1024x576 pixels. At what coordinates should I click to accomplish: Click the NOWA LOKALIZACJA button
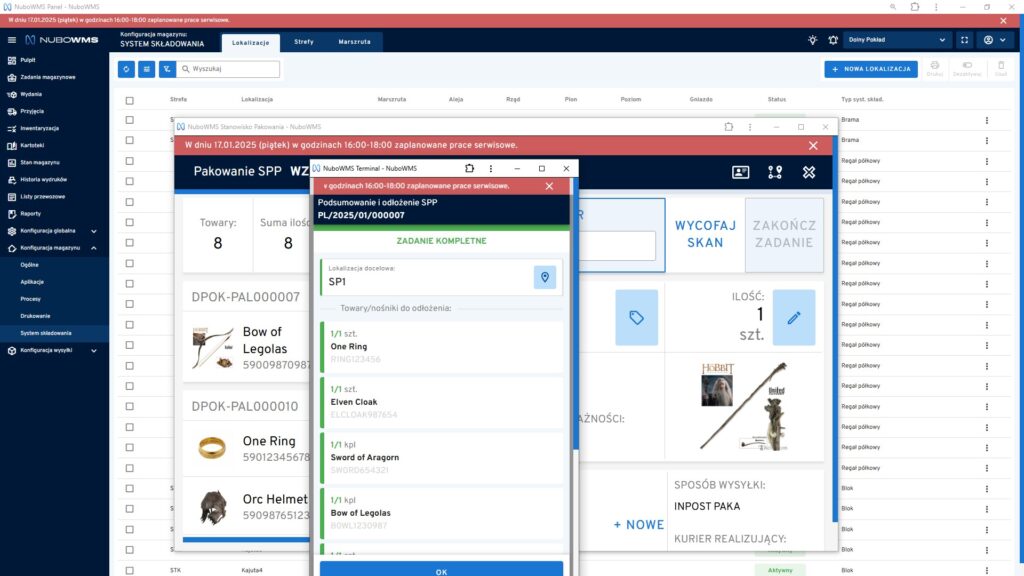(870, 69)
